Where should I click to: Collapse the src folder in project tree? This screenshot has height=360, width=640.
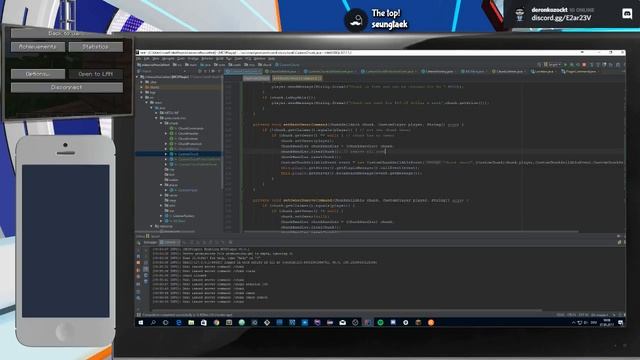pos(141,98)
